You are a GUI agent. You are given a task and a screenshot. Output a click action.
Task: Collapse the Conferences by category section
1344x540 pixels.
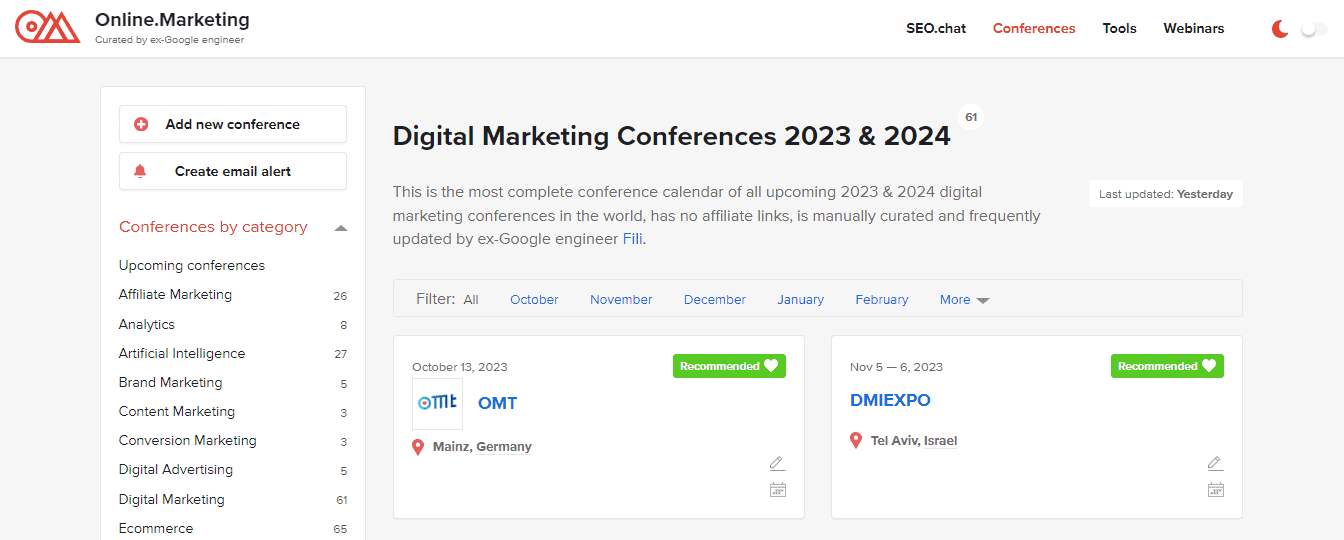coord(340,228)
